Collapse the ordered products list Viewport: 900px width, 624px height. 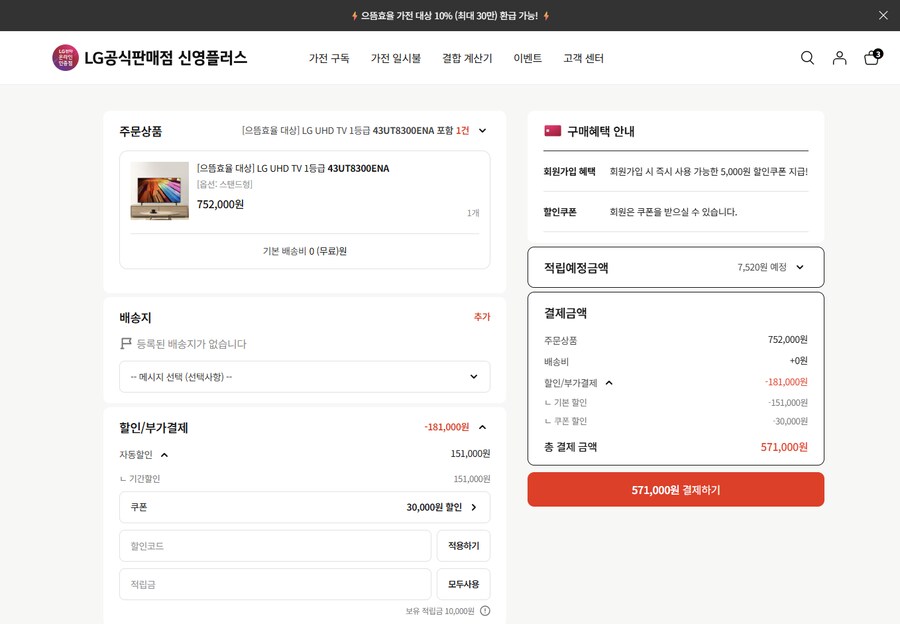[482, 131]
